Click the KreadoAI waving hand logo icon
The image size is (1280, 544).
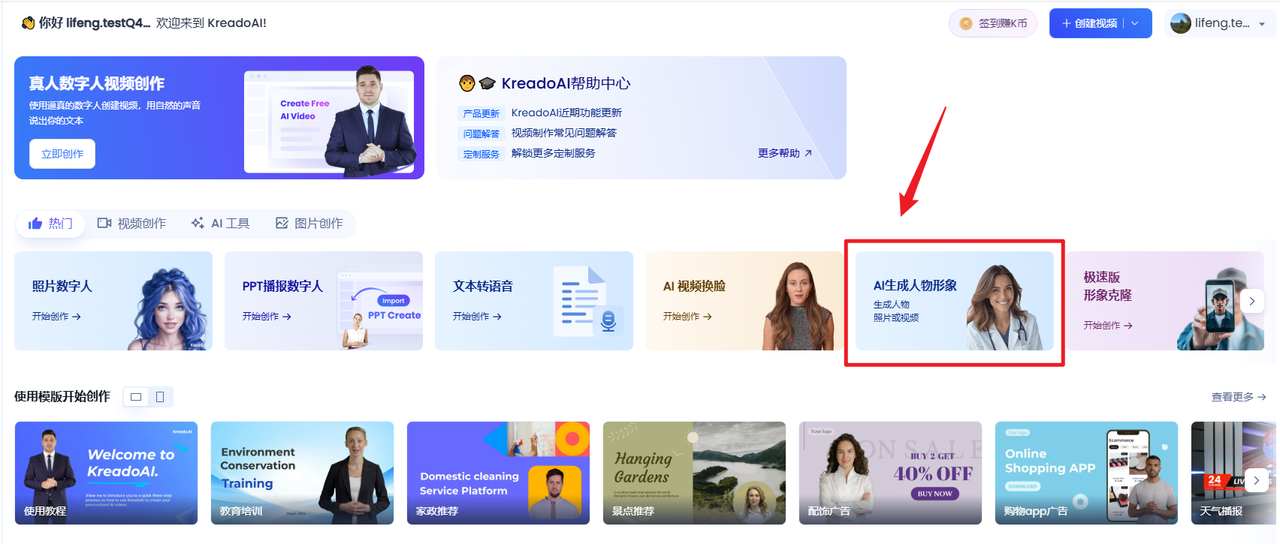[28, 23]
